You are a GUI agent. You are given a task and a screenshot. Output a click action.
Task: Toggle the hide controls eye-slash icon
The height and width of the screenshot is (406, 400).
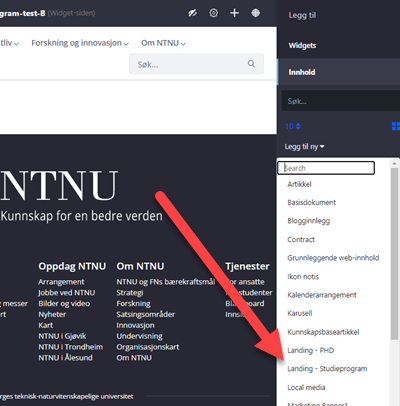coord(192,13)
